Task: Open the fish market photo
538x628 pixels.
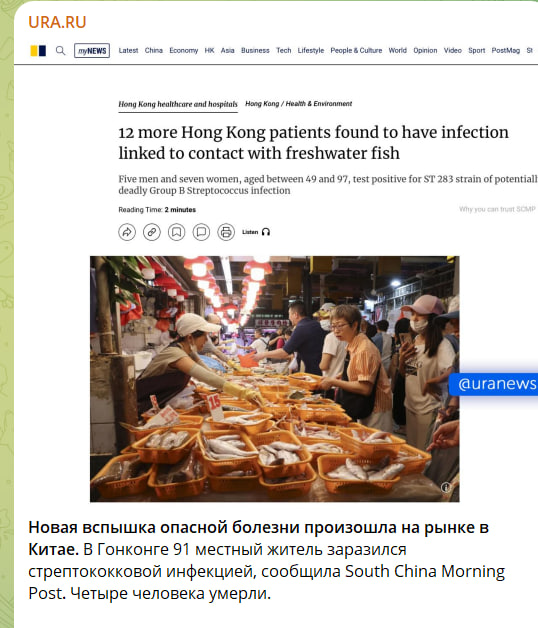Action: coord(274,379)
